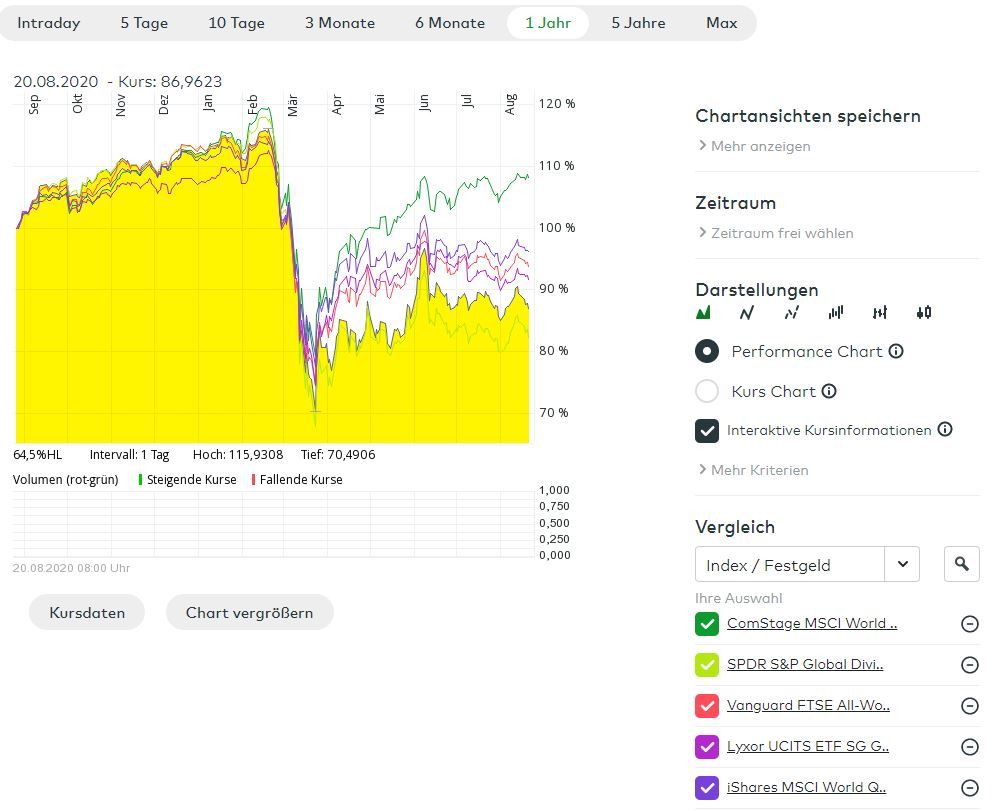995x811 pixels.
Task: Untick the SPDR S&P Global Dividend checkbox
Action: pyautogui.click(x=707, y=665)
